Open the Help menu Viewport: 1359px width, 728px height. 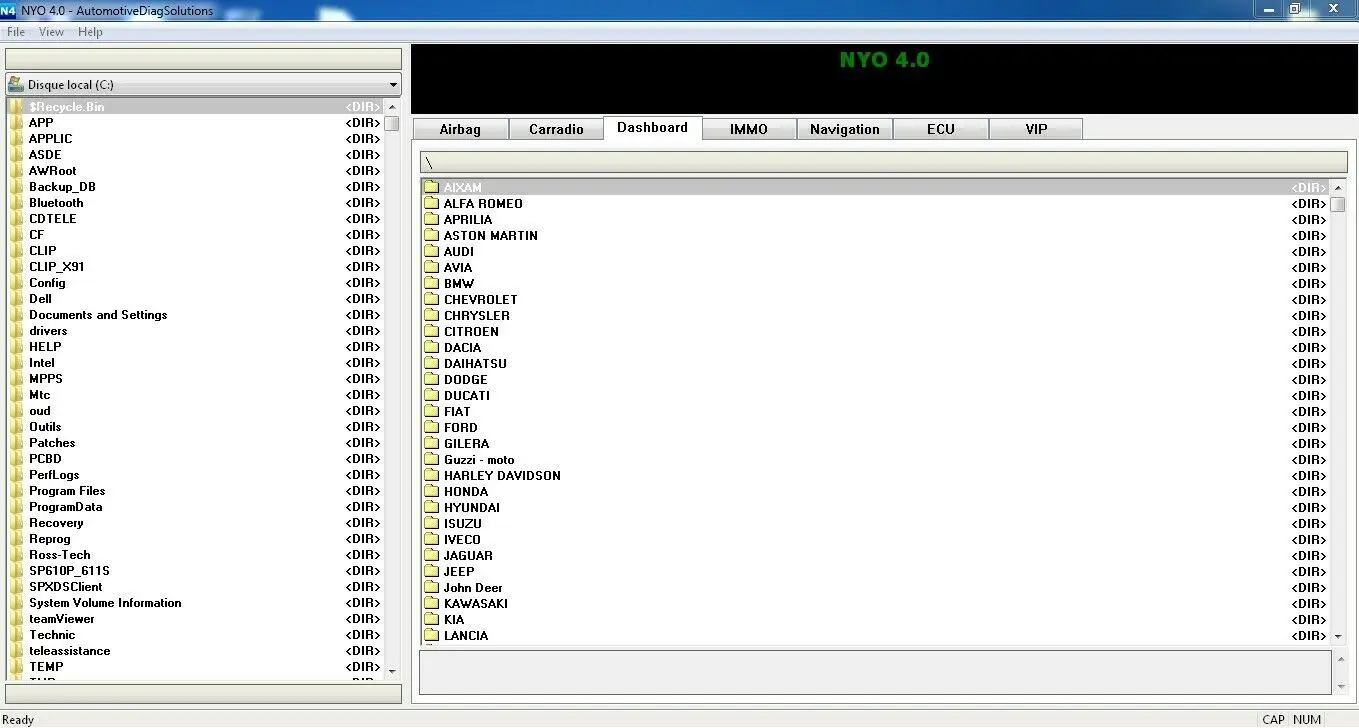90,32
